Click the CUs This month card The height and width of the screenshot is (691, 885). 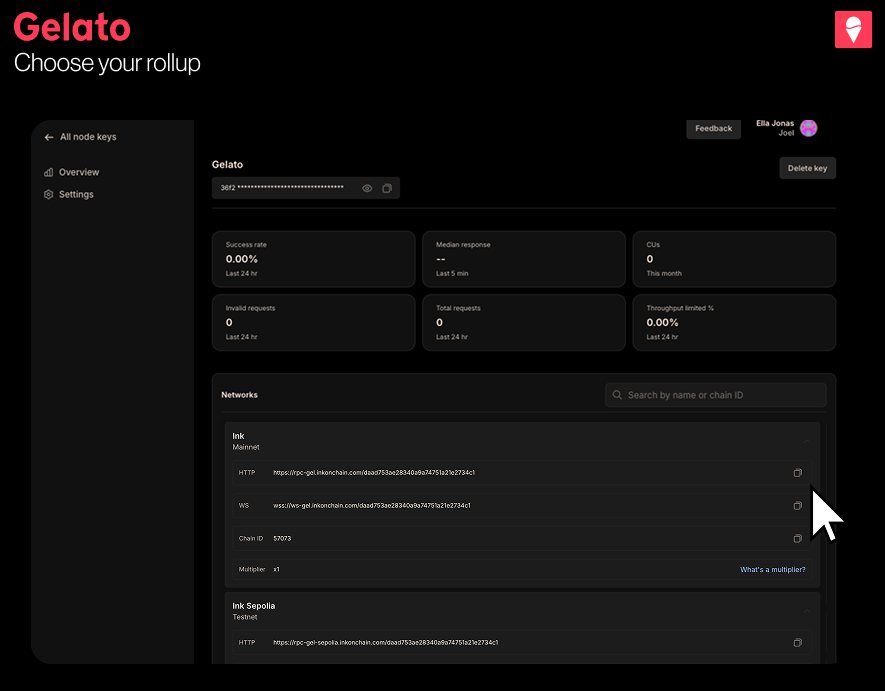734,259
